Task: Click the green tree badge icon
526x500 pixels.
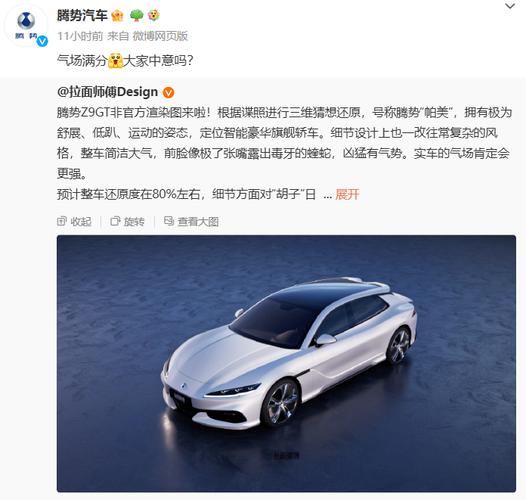Action: pyautogui.click(x=136, y=15)
